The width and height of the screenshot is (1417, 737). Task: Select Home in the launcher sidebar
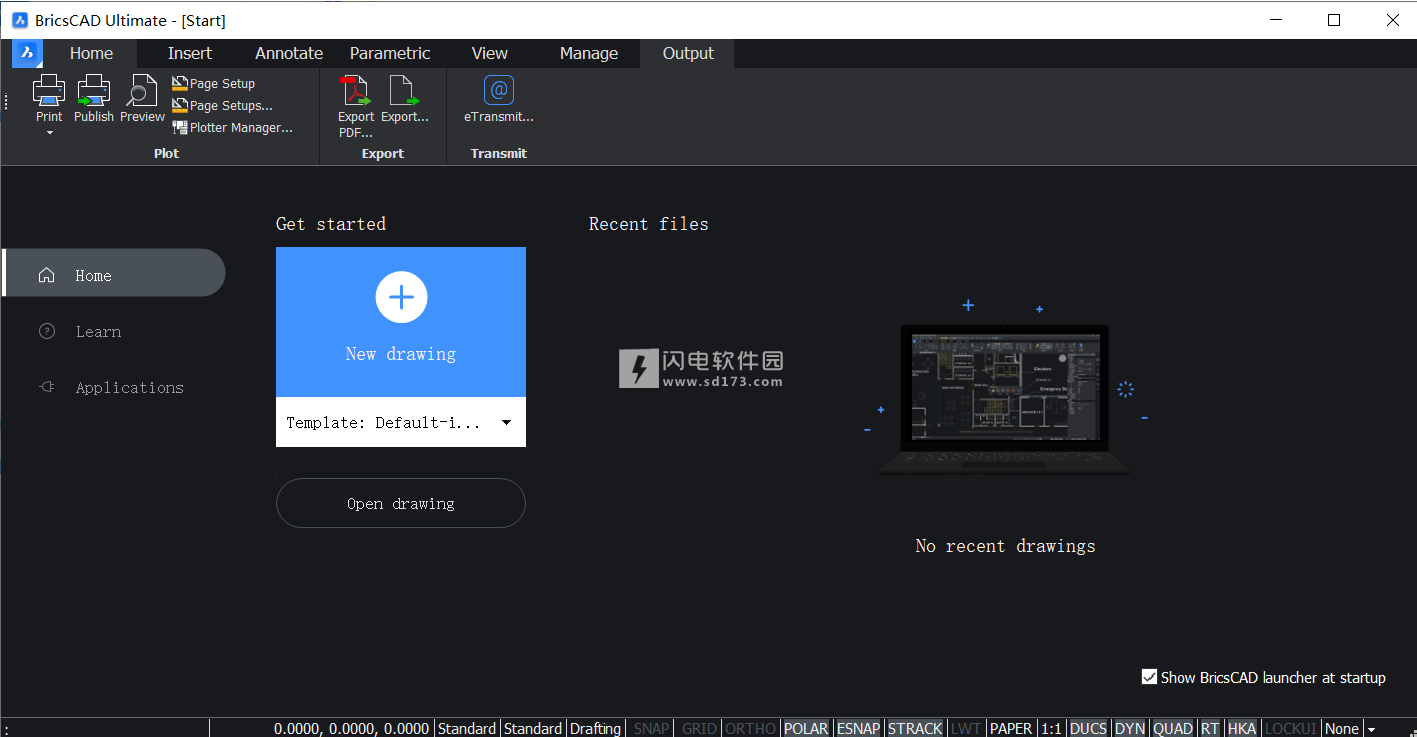click(114, 273)
